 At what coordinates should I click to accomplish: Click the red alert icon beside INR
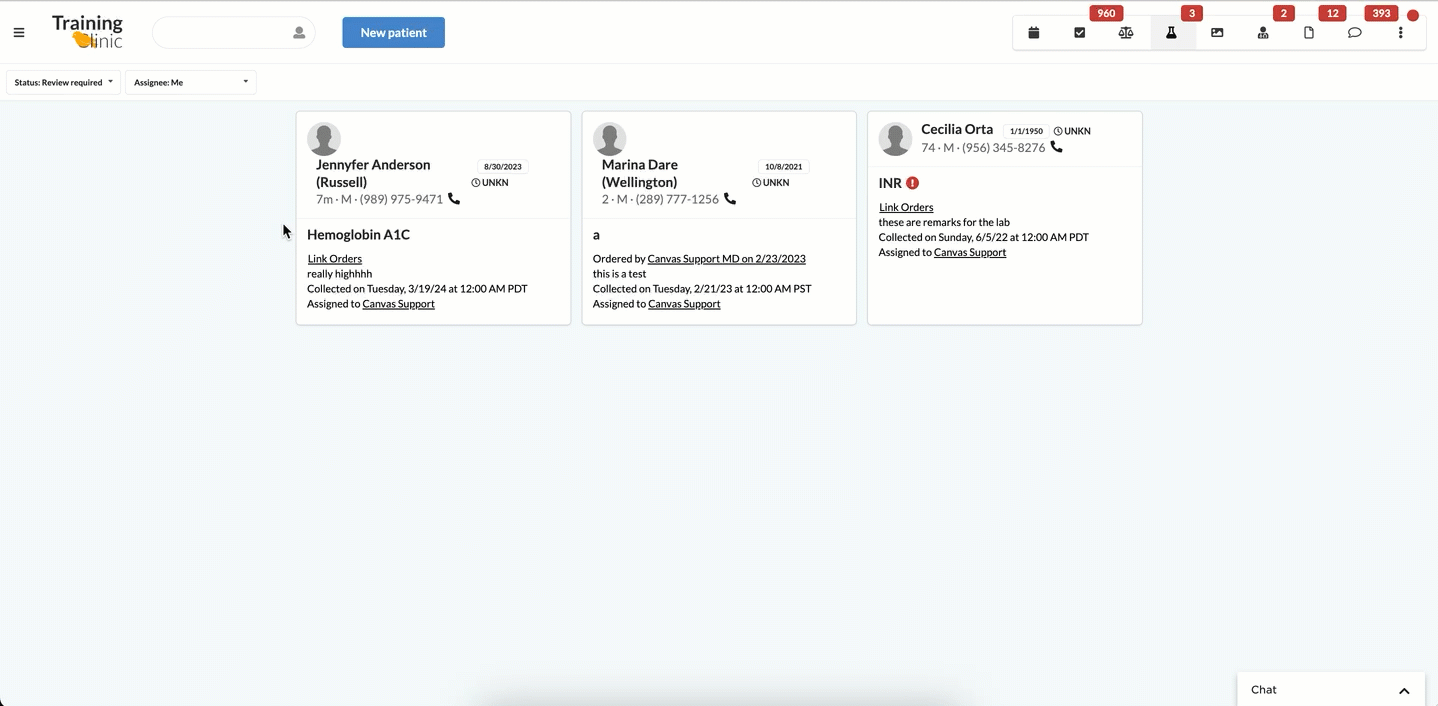912,183
